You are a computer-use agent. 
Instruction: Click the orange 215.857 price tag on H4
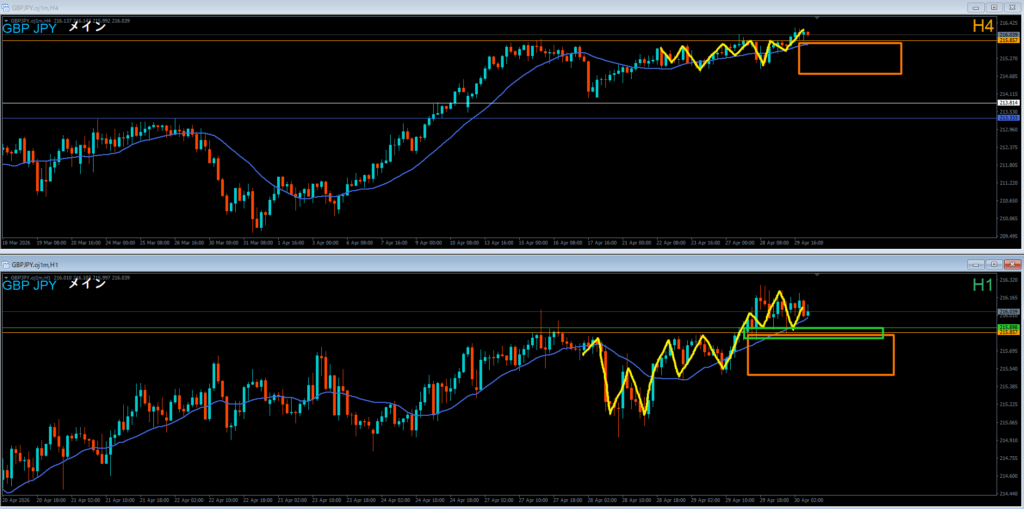coord(1008,41)
